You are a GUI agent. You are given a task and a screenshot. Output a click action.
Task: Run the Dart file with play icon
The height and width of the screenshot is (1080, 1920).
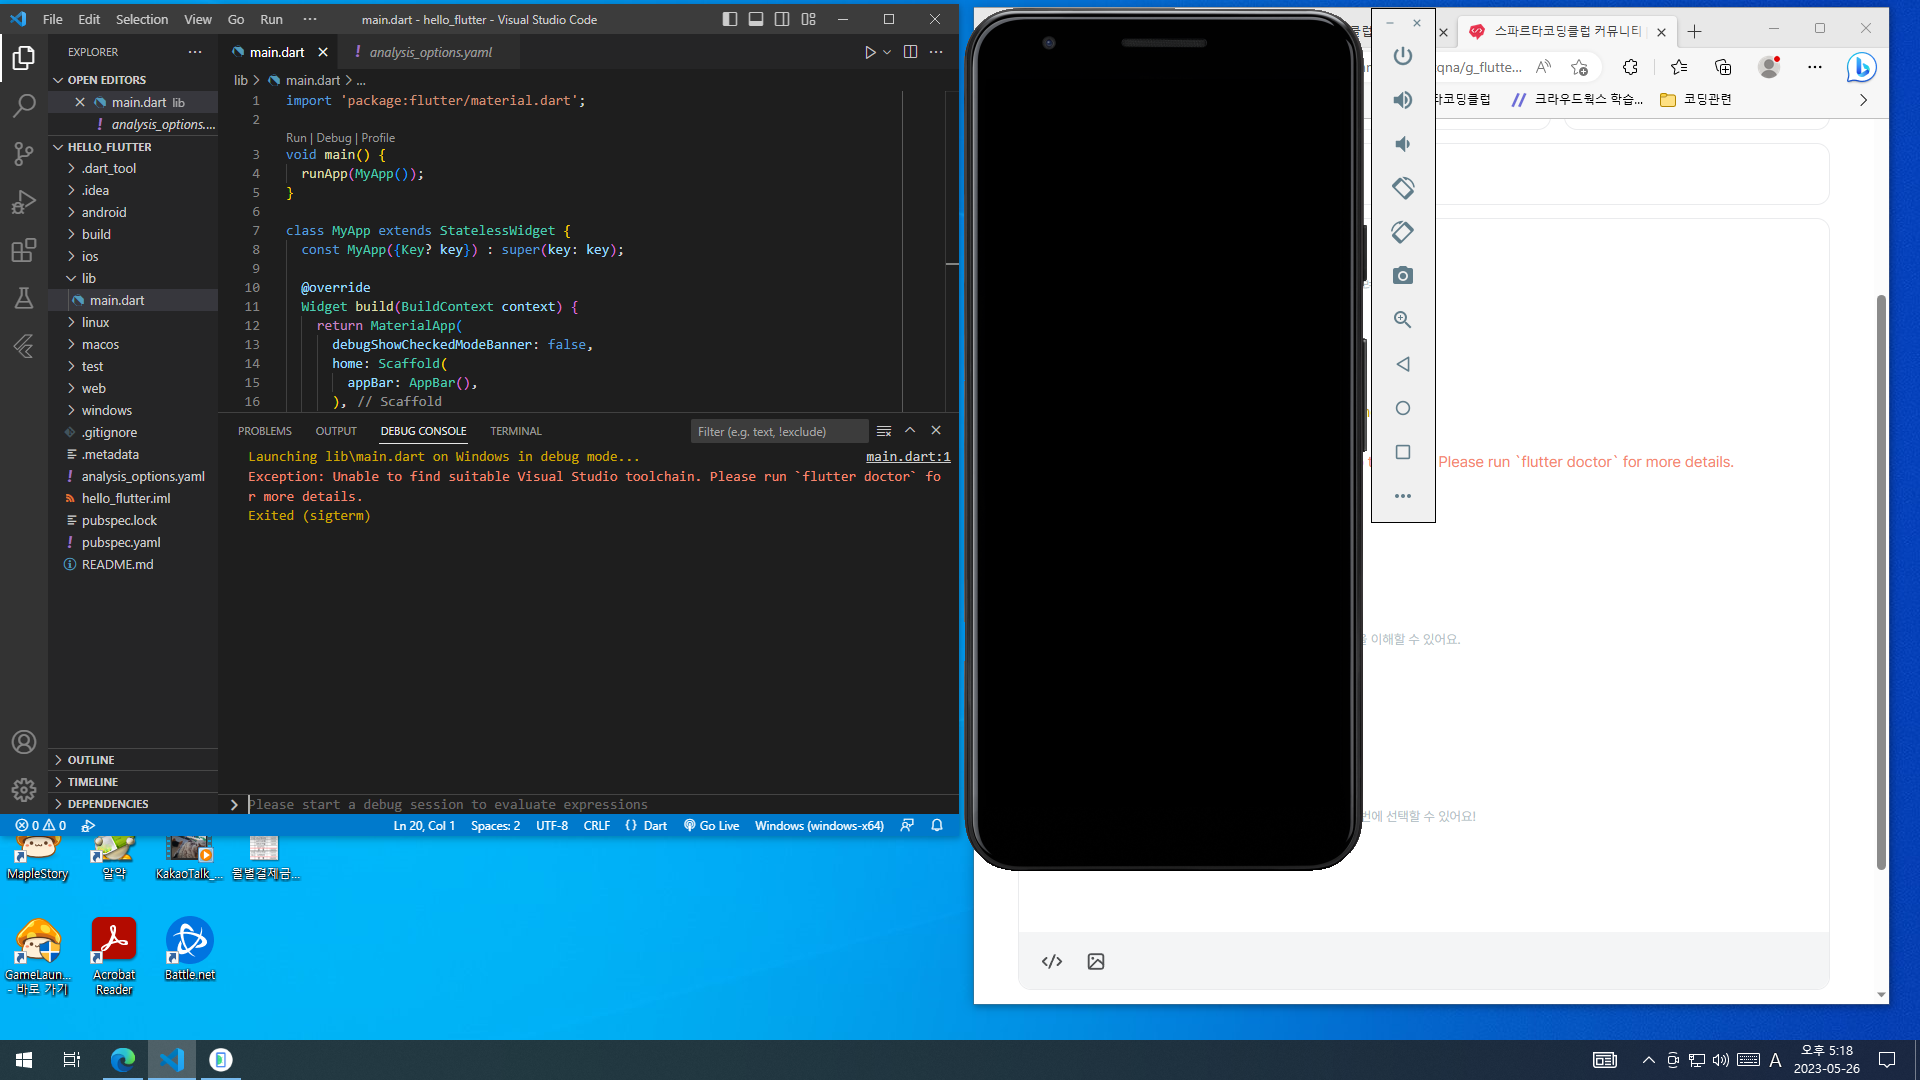pos(870,52)
